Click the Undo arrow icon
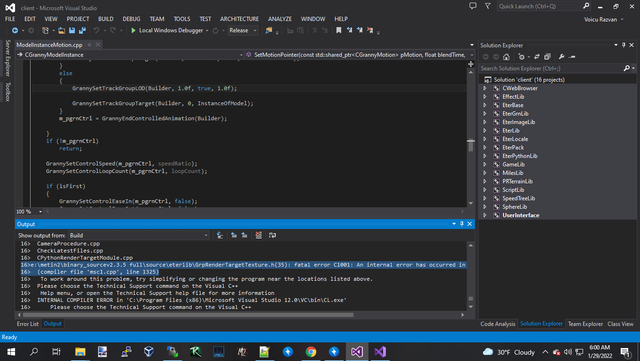Image resolution: width=640 pixels, height=361 pixels. (x=96, y=31)
